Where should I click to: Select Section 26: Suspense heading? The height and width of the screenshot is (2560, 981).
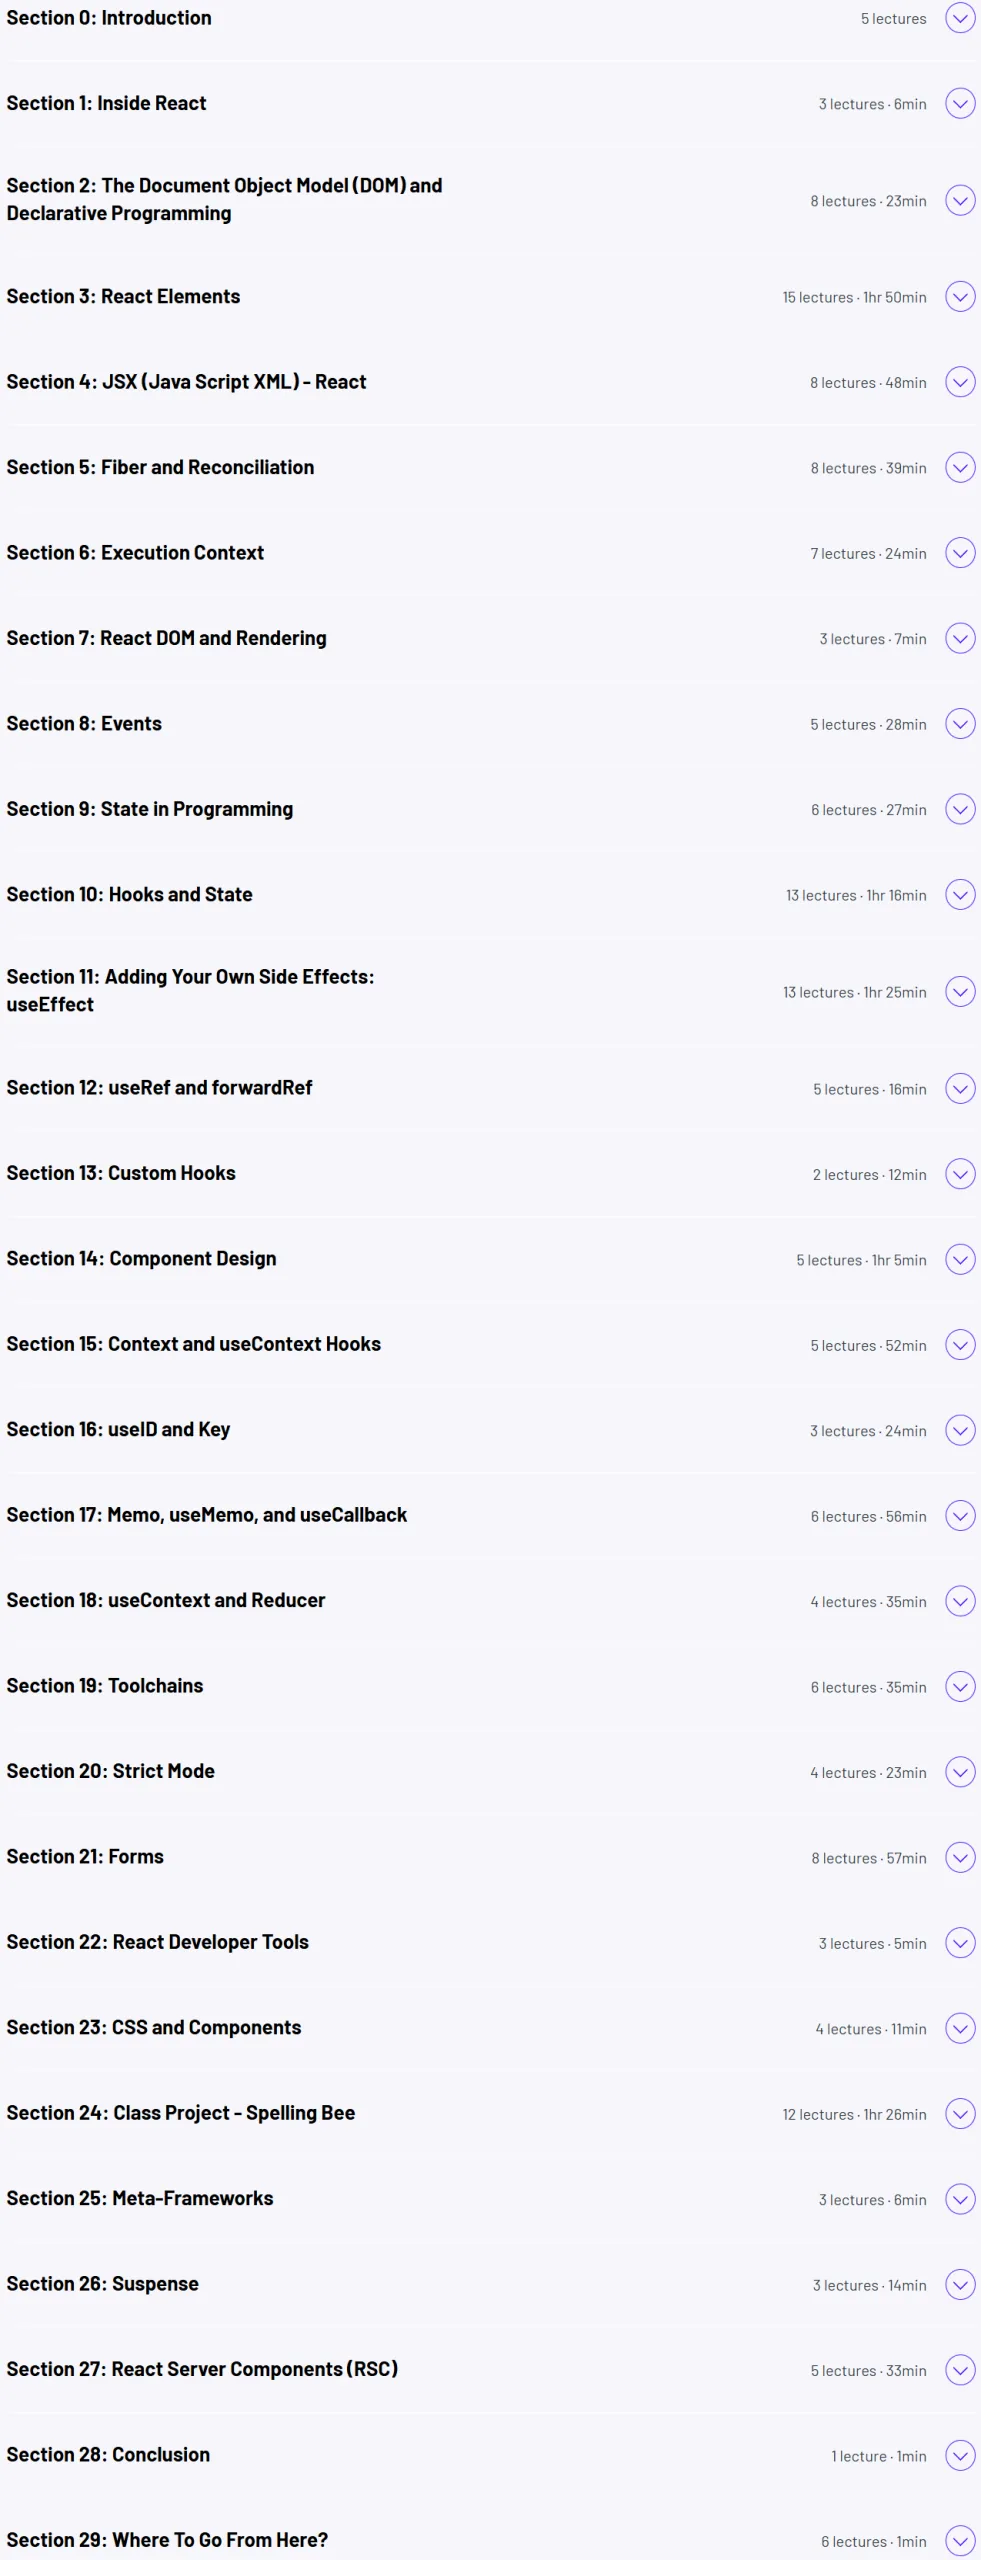coord(102,2285)
